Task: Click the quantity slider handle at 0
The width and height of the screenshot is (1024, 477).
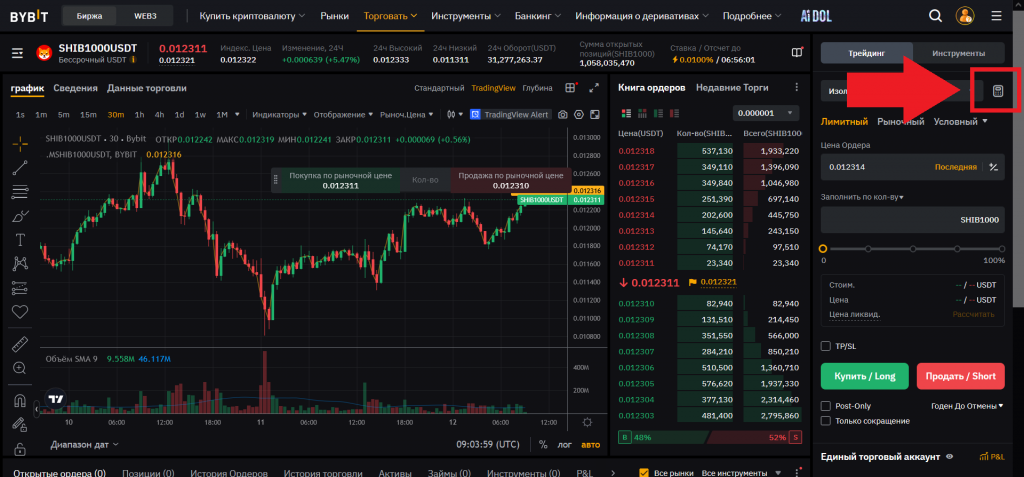Action: point(823,249)
